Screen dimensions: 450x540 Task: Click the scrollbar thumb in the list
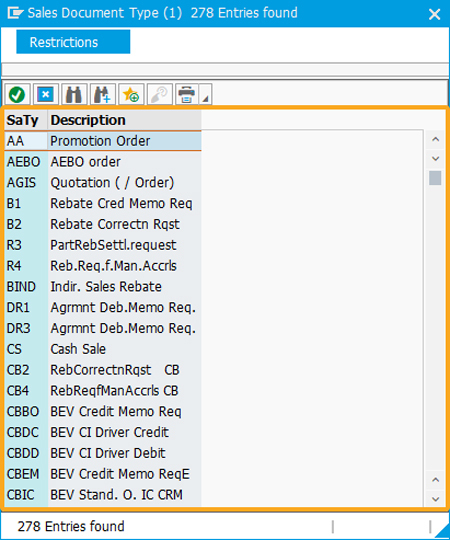pyautogui.click(x=435, y=178)
